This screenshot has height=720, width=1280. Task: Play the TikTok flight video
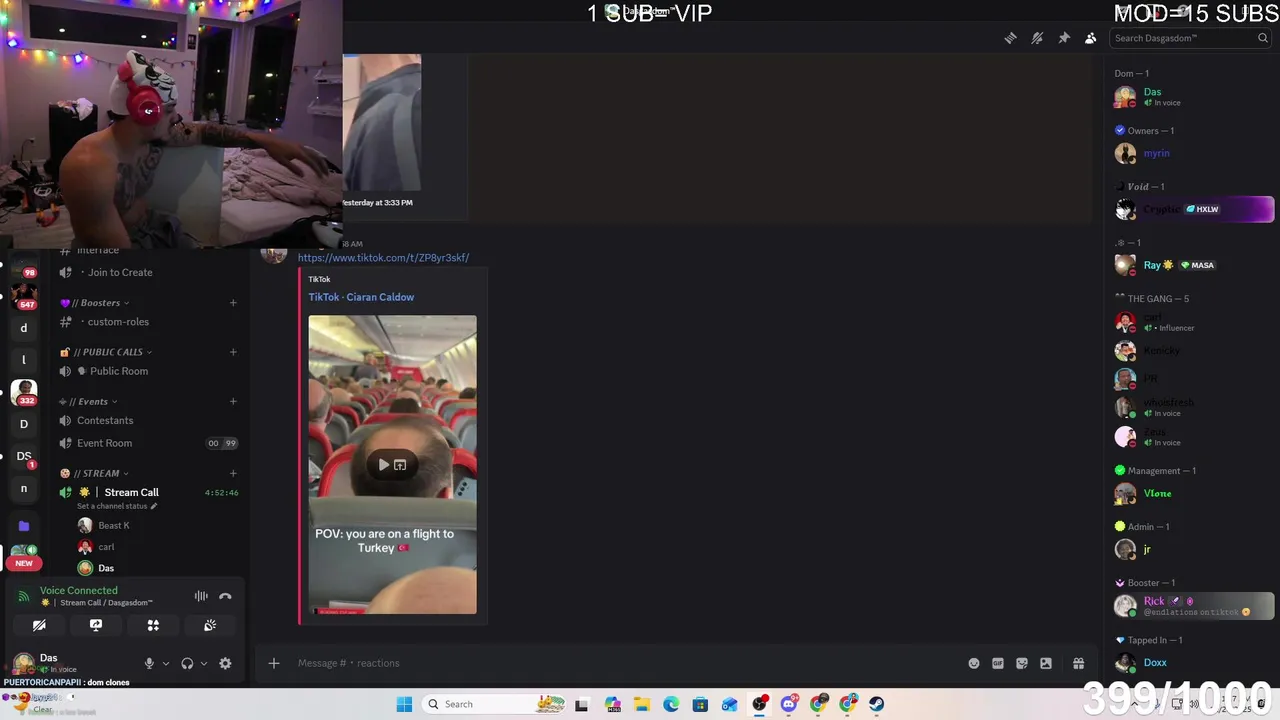(x=383, y=465)
